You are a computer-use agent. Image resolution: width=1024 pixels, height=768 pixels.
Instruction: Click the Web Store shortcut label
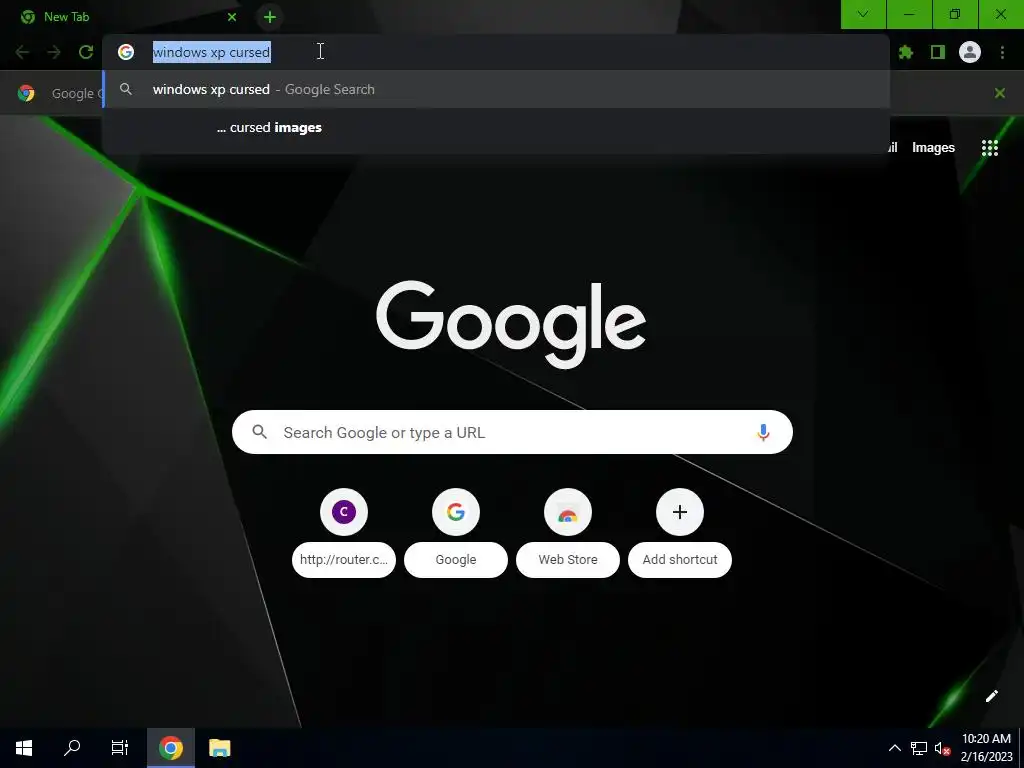[x=568, y=560]
